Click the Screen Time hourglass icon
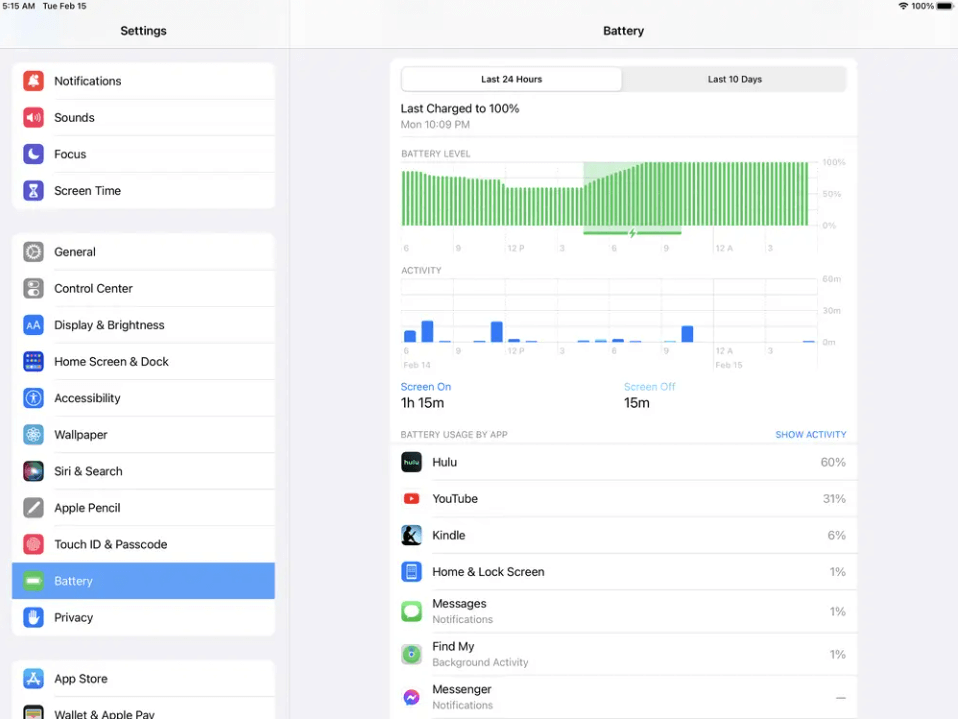The image size is (958, 719). tap(33, 190)
